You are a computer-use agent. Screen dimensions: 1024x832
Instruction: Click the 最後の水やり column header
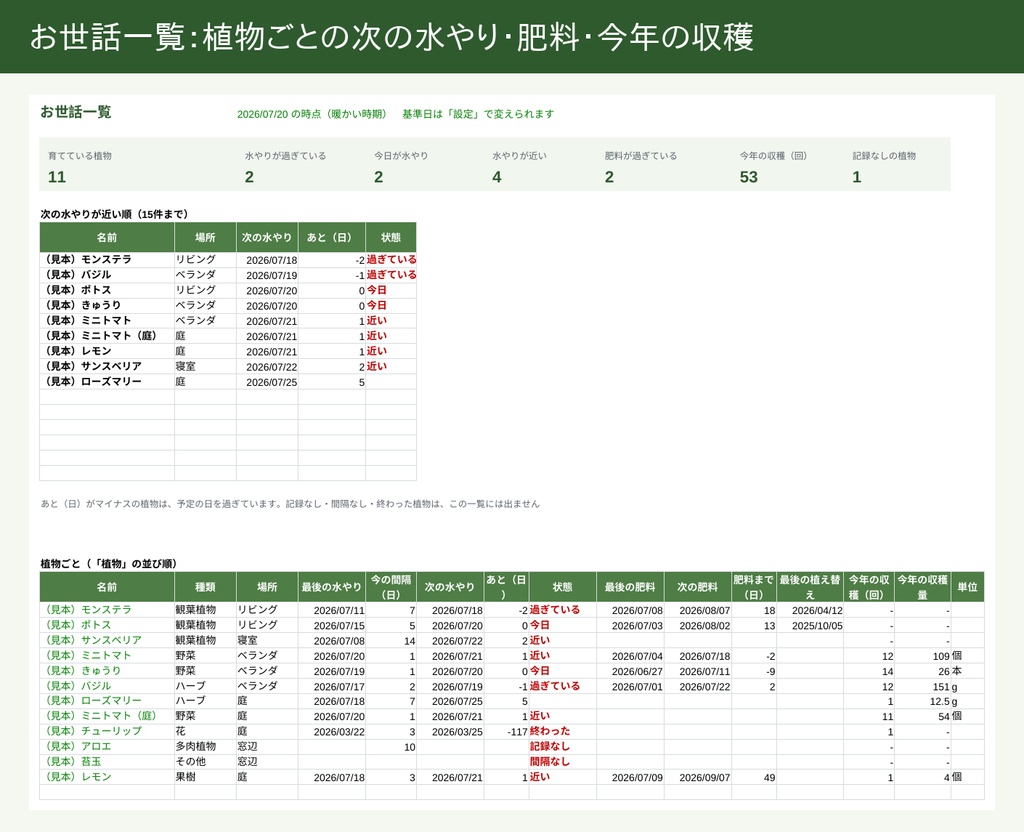click(331, 587)
